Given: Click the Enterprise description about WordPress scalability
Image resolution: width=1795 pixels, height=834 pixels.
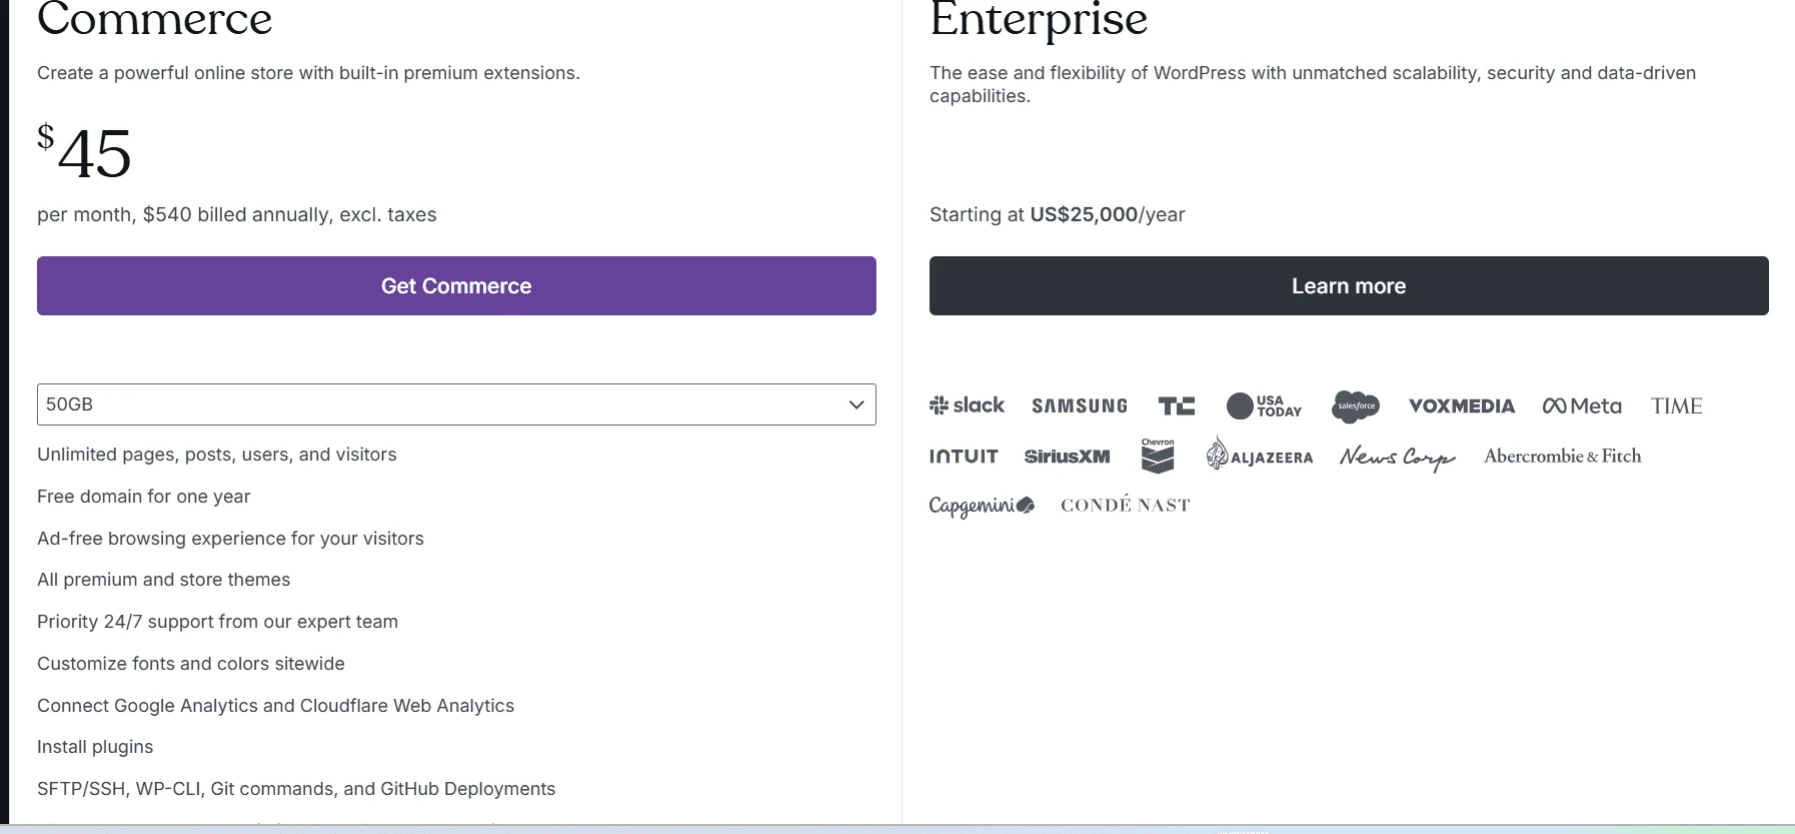Looking at the screenshot, I should click(x=1312, y=84).
